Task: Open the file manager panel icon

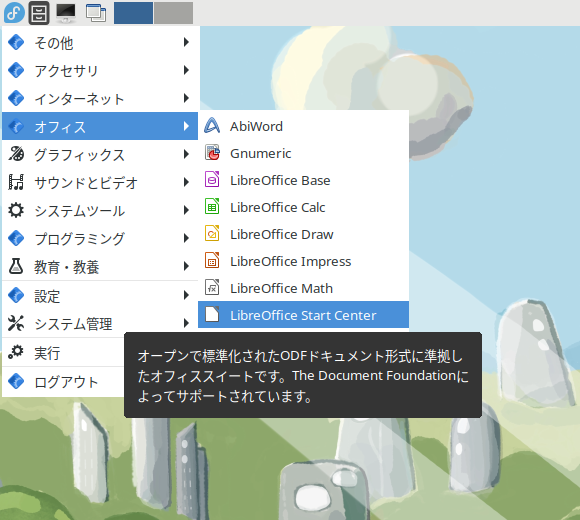Action: 39,13
